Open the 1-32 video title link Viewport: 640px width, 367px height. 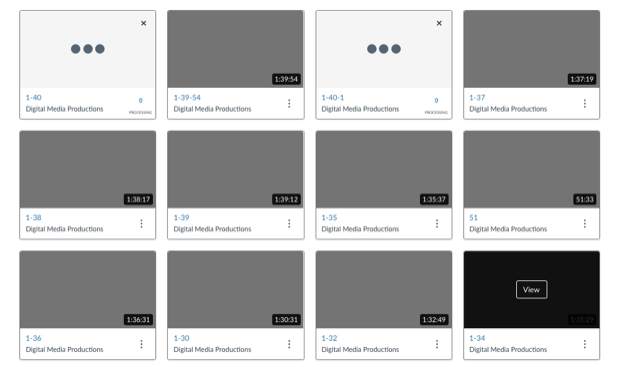tap(329, 338)
